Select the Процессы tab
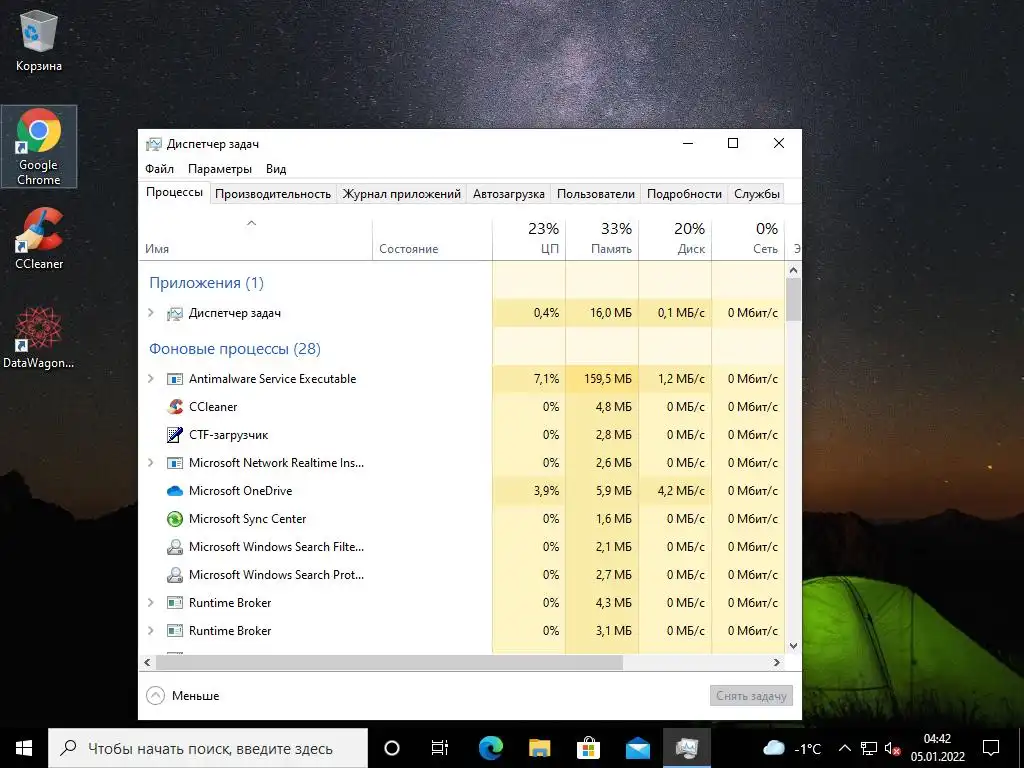The image size is (1024, 768). click(x=174, y=193)
